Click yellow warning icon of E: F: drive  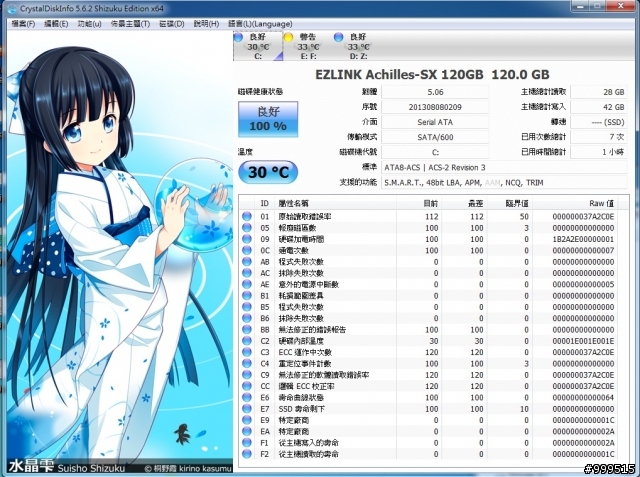[288, 37]
